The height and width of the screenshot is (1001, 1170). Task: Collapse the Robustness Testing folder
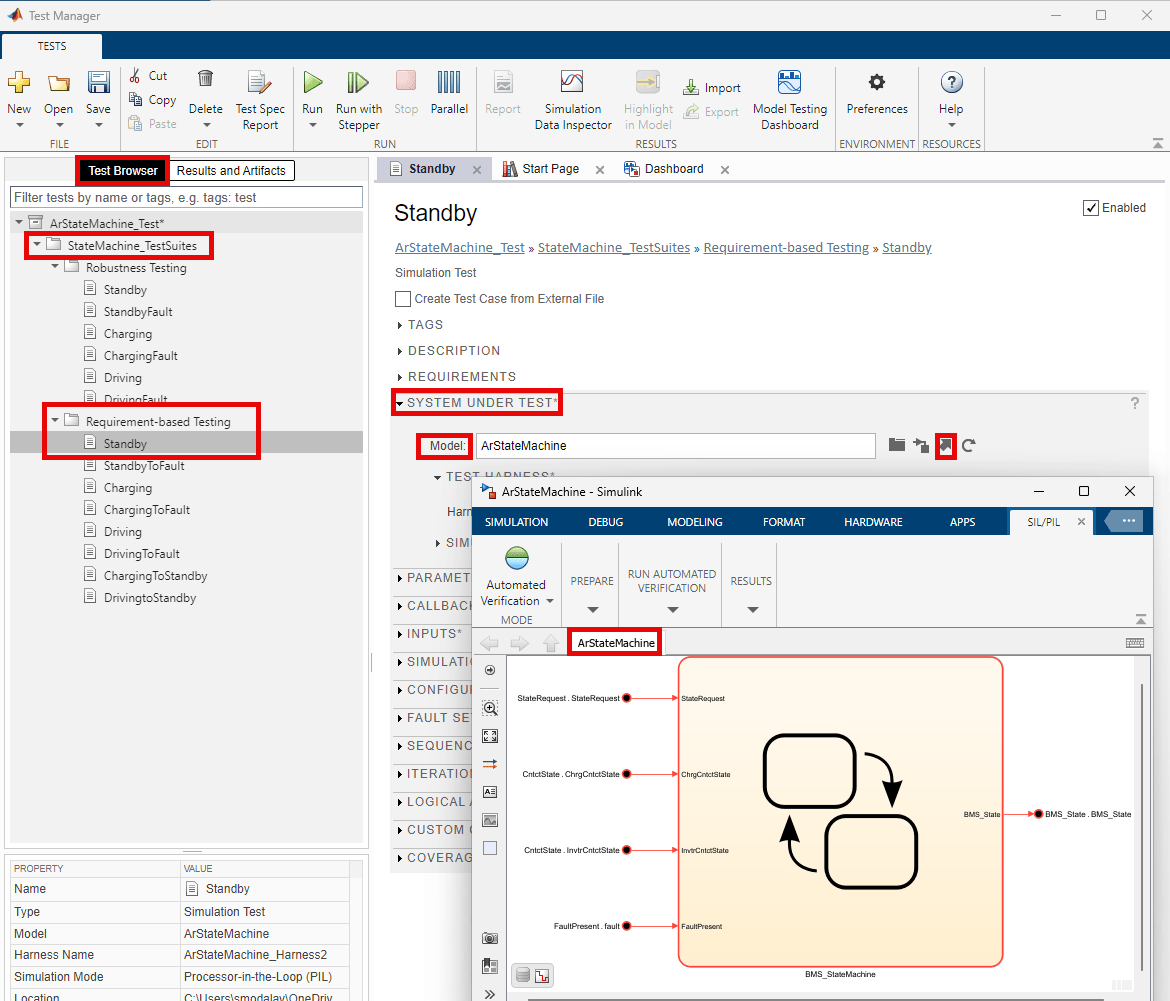(x=57, y=267)
